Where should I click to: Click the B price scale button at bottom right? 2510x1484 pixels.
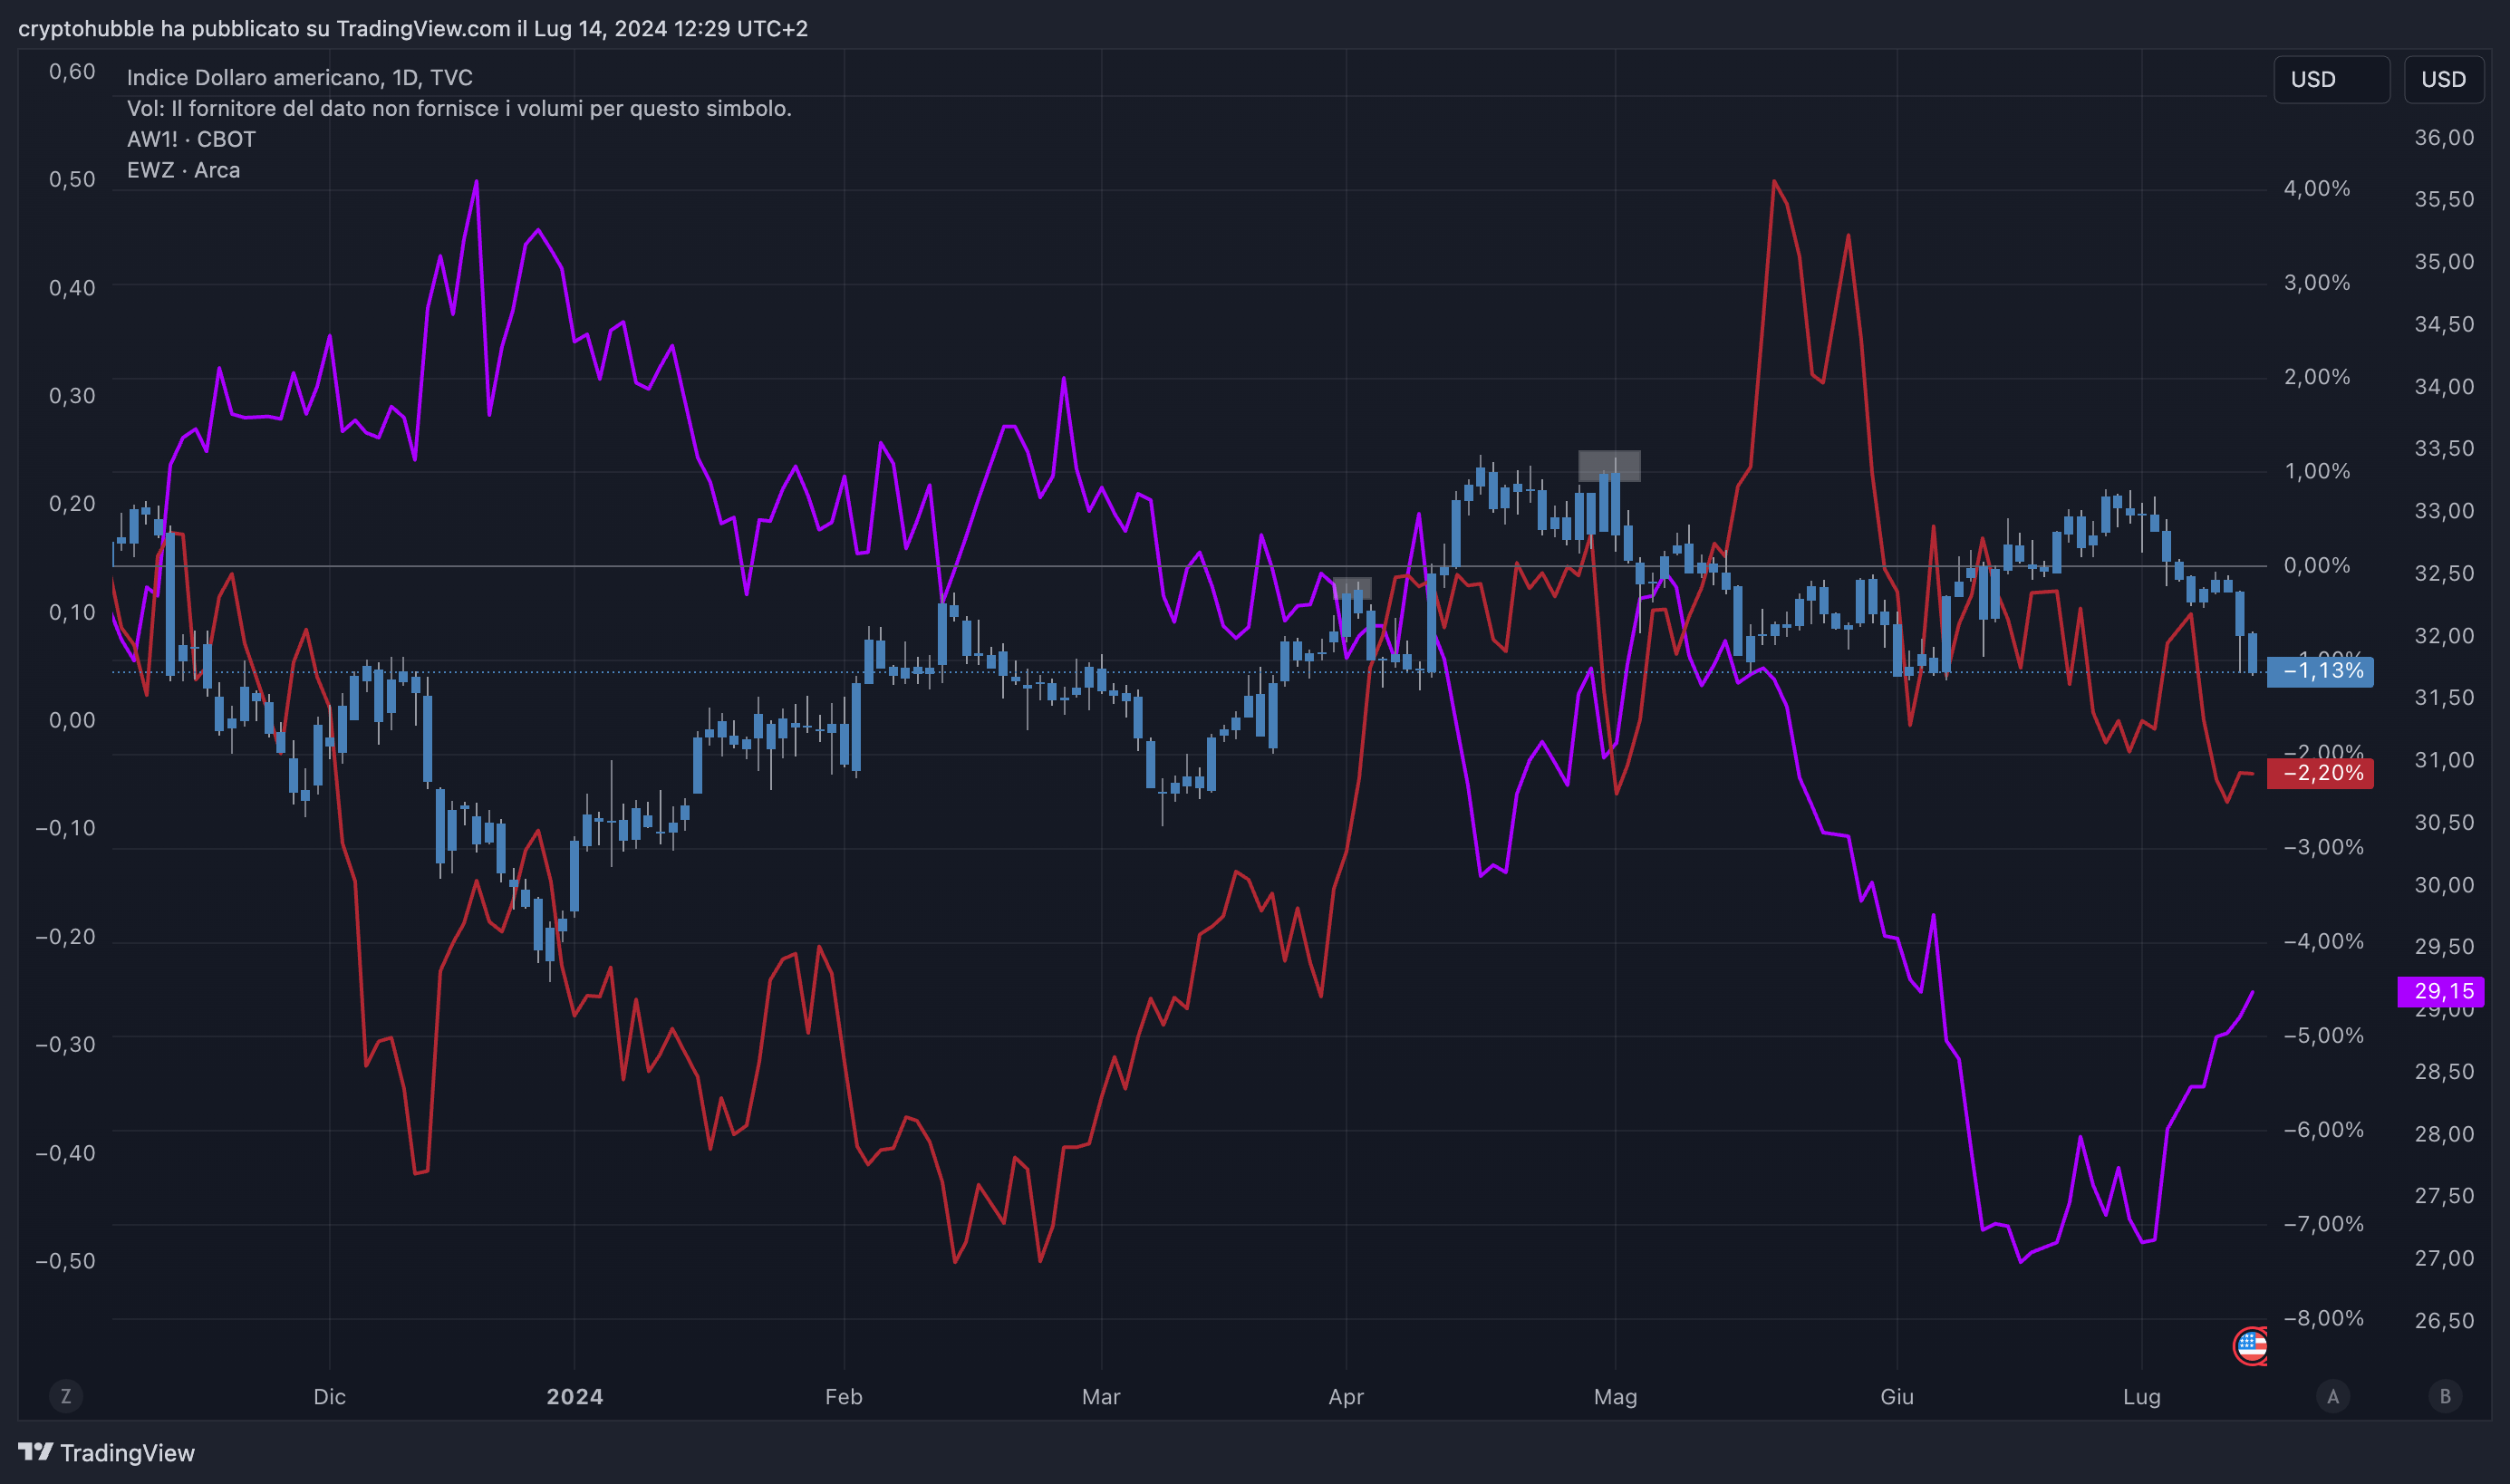2445,1396
